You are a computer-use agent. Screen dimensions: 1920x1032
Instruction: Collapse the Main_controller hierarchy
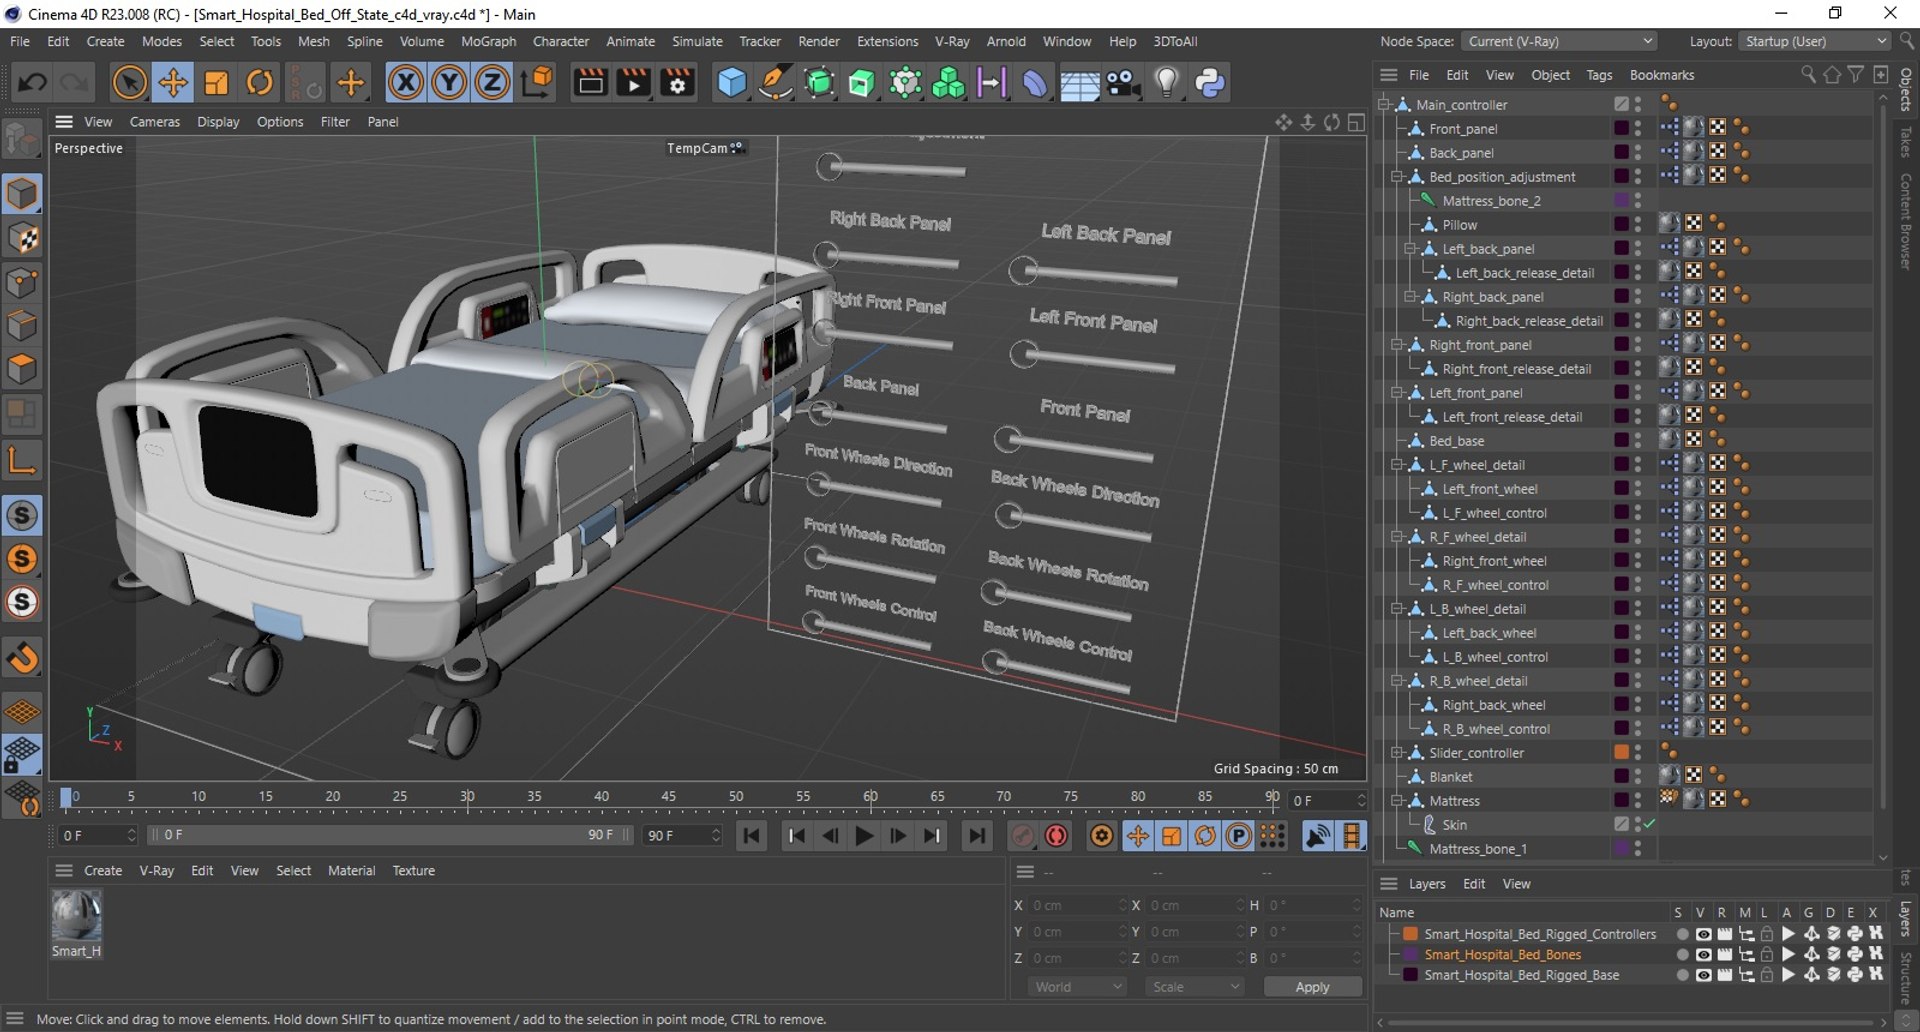coord(1384,104)
